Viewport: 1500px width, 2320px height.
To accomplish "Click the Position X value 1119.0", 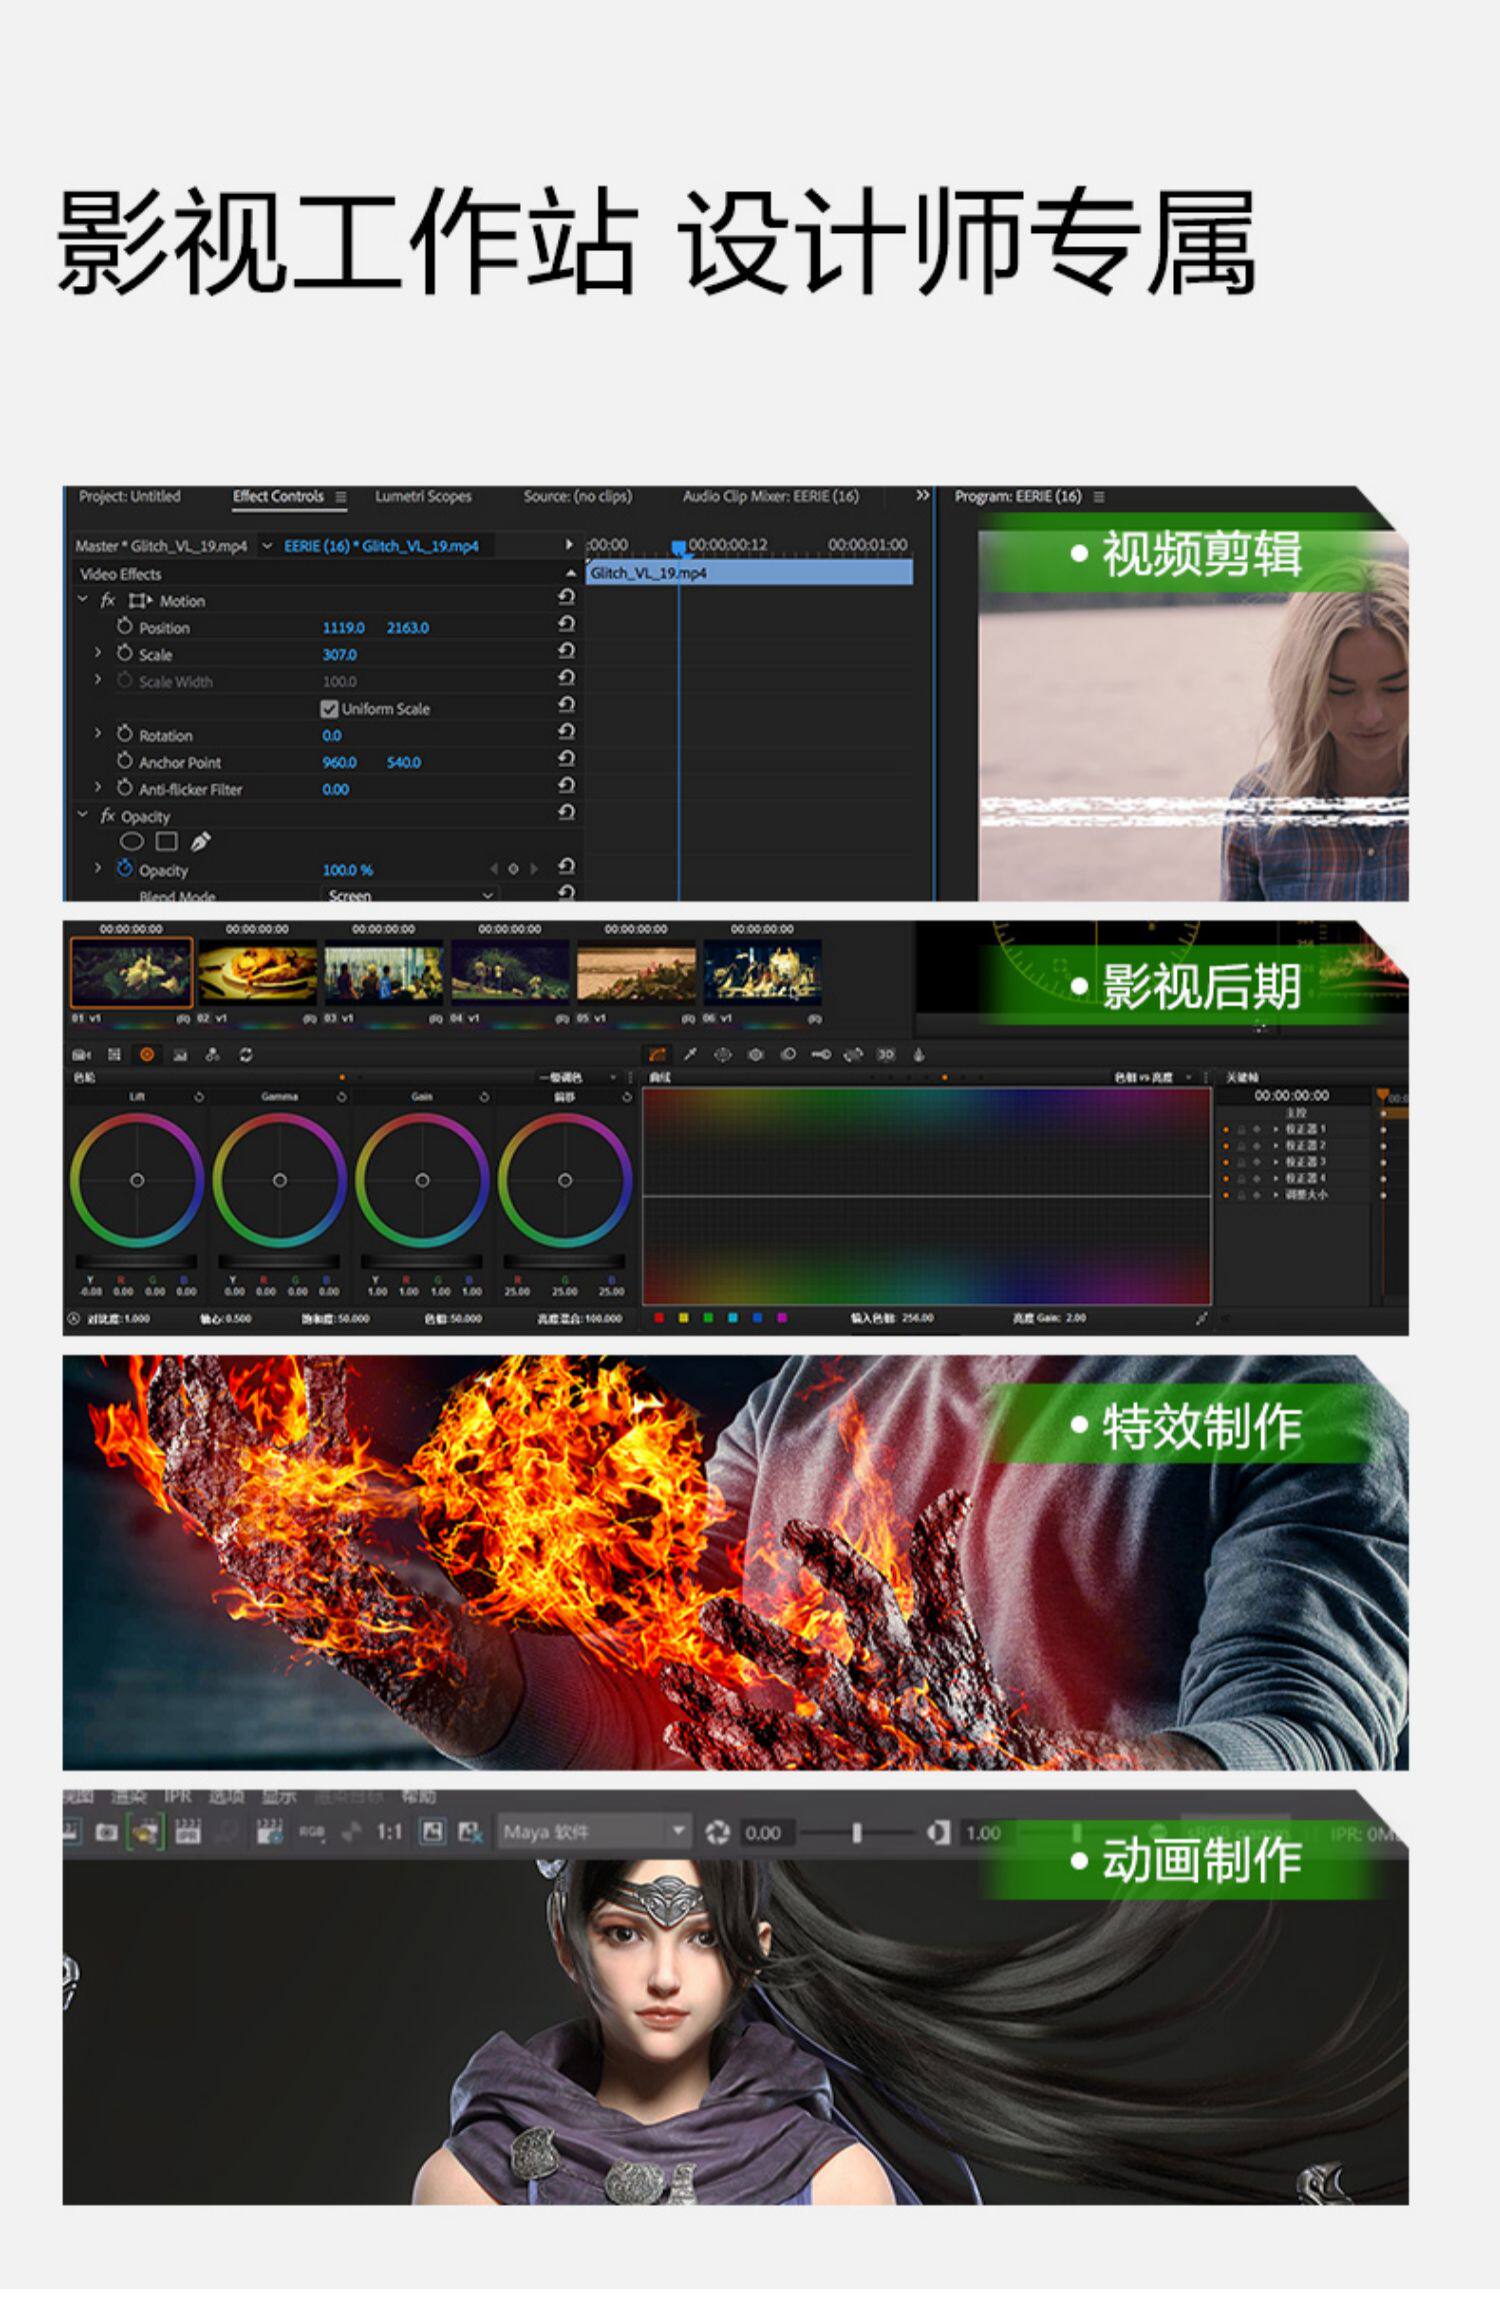I will [x=343, y=628].
